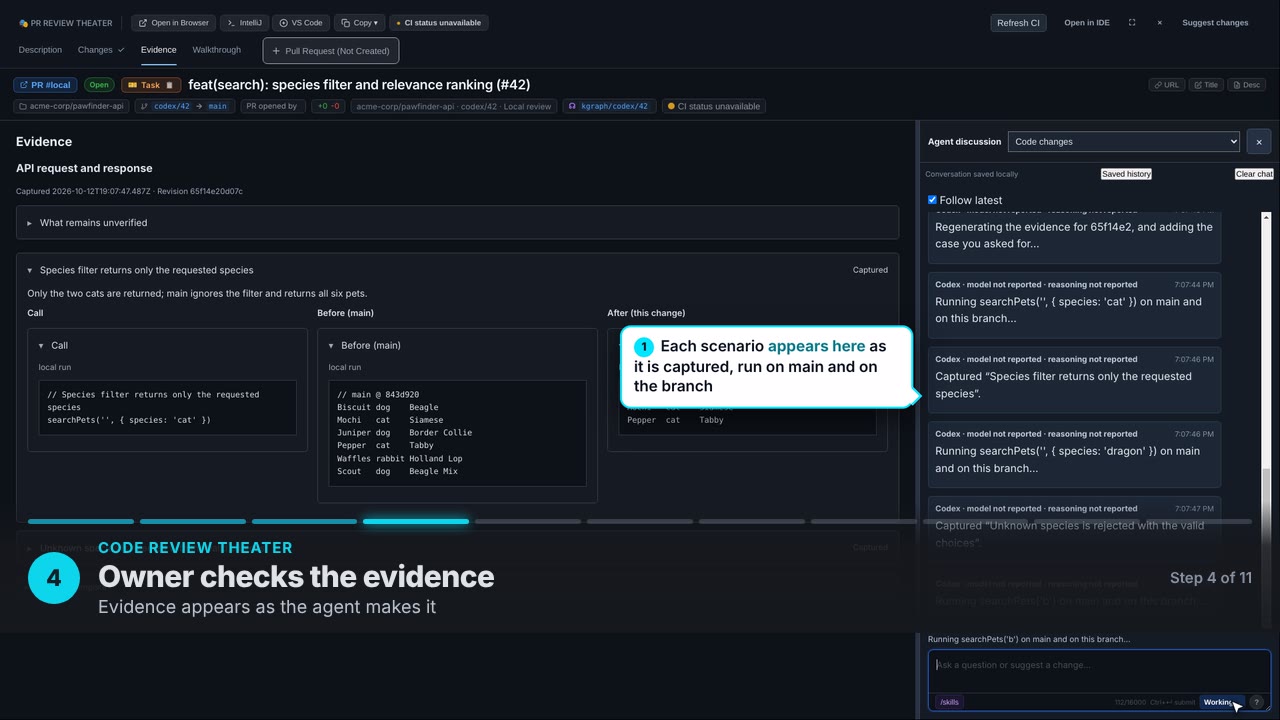Click the CI status unavailable badge in toolbar
The width and height of the screenshot is (1280, 720).
[439, 23]
